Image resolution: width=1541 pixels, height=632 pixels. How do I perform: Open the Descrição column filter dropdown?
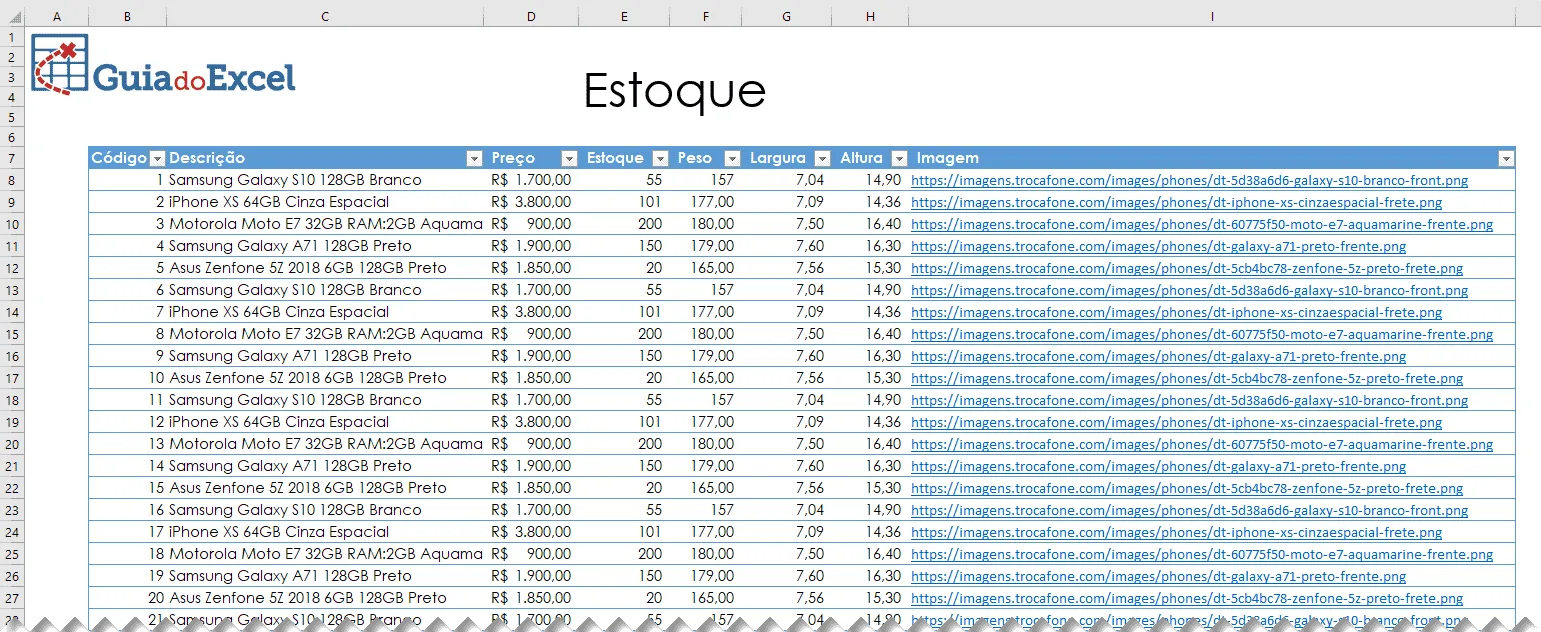click(x=474, y=158)
